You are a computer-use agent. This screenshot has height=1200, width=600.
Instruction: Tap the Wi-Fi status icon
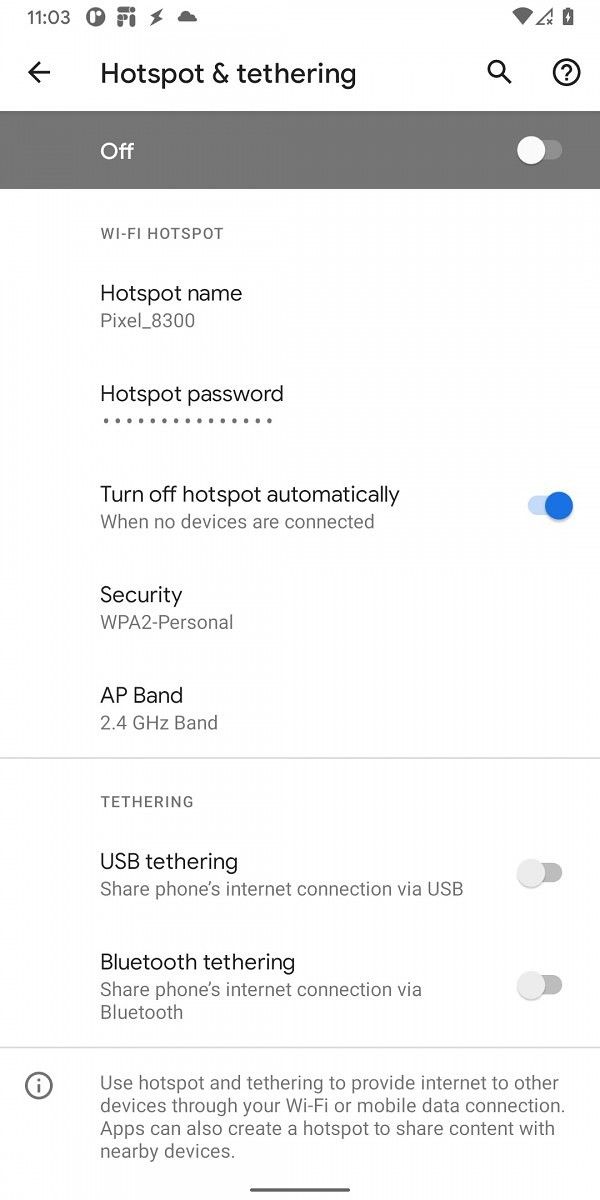522,17
